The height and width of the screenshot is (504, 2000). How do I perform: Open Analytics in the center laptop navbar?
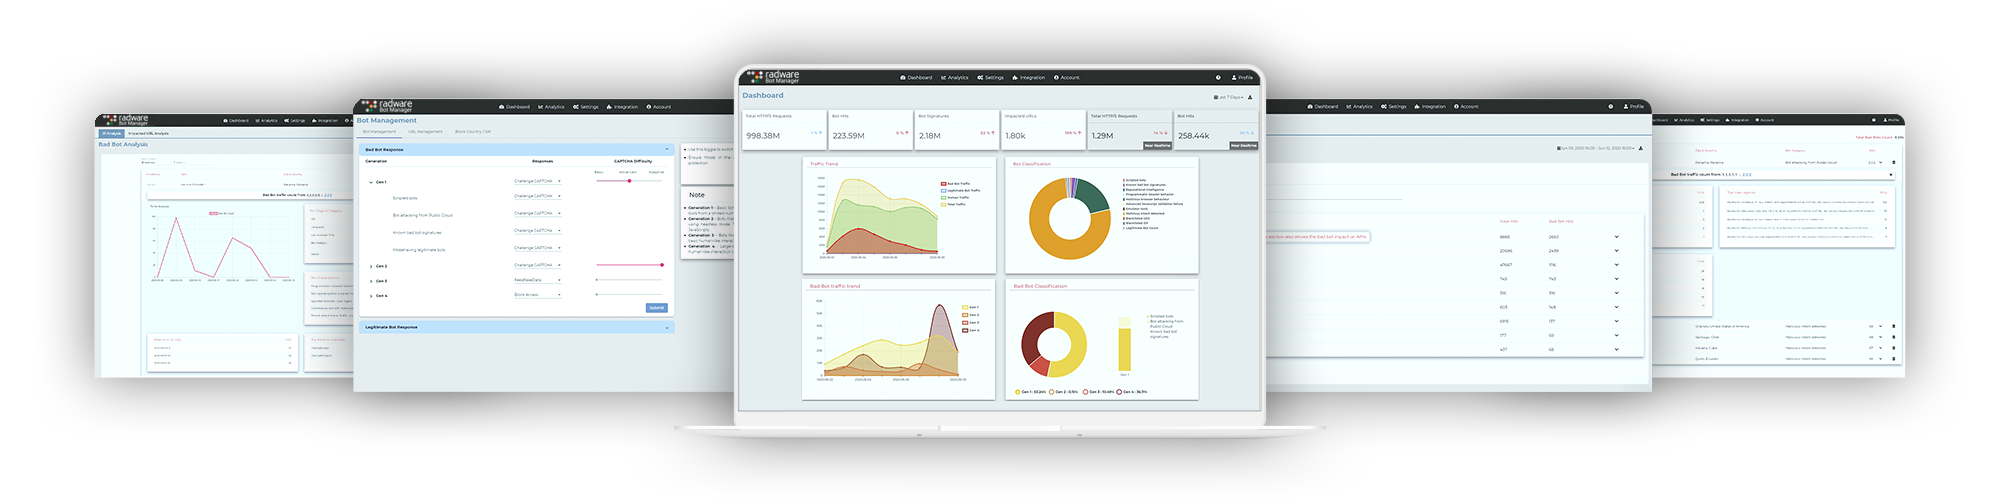point(955,77)
